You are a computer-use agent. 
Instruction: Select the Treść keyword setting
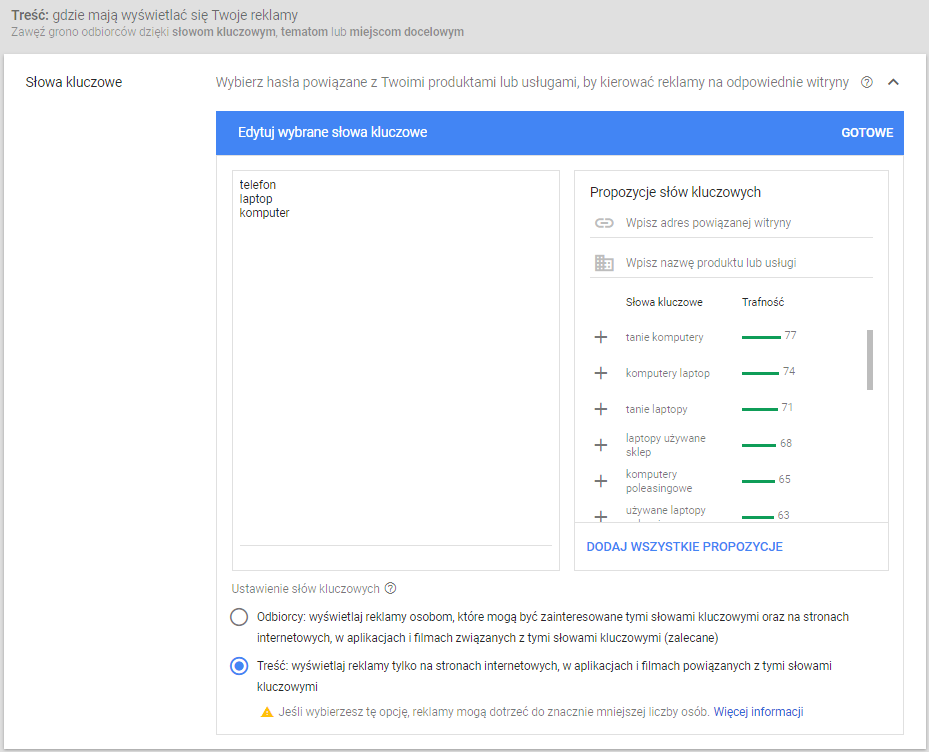pos(239,666)
